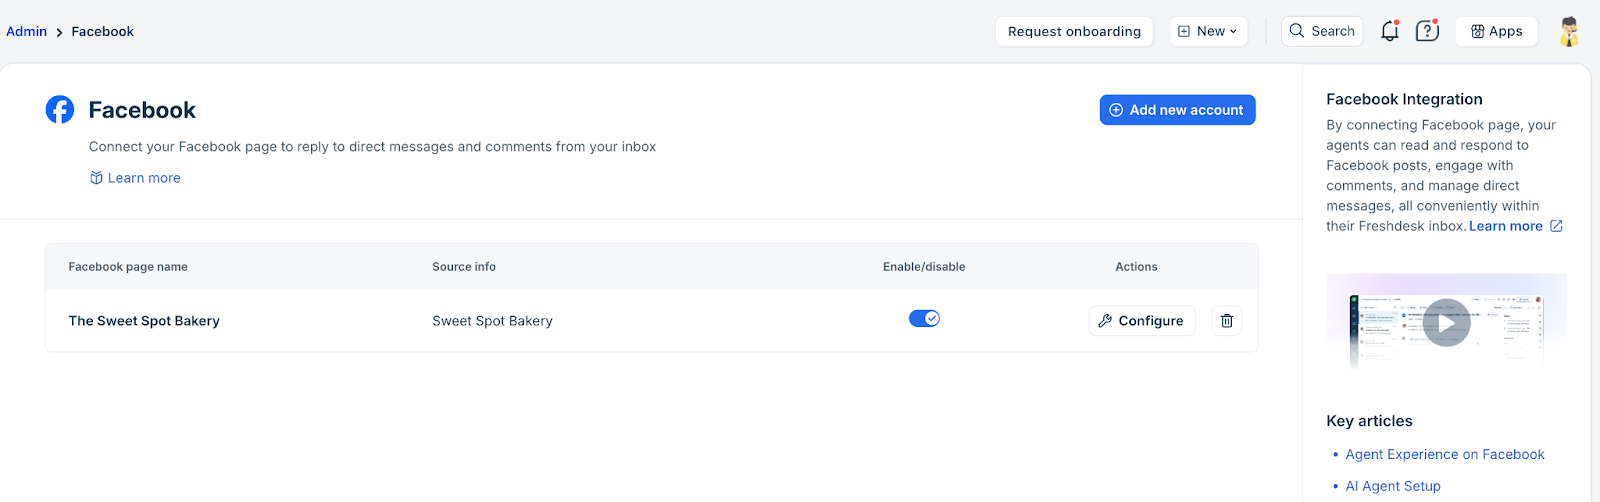Image resolution: width=1600 pixels, height=502 pixels.
Task: Click Request onboarding button
Action: tap(1074, 31)
